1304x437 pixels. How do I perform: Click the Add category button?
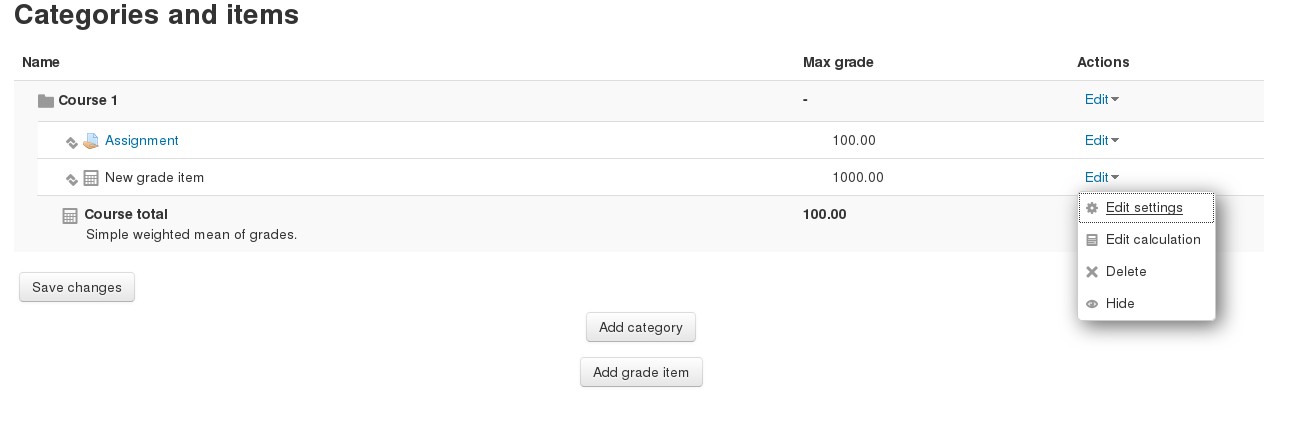point(641,327)
